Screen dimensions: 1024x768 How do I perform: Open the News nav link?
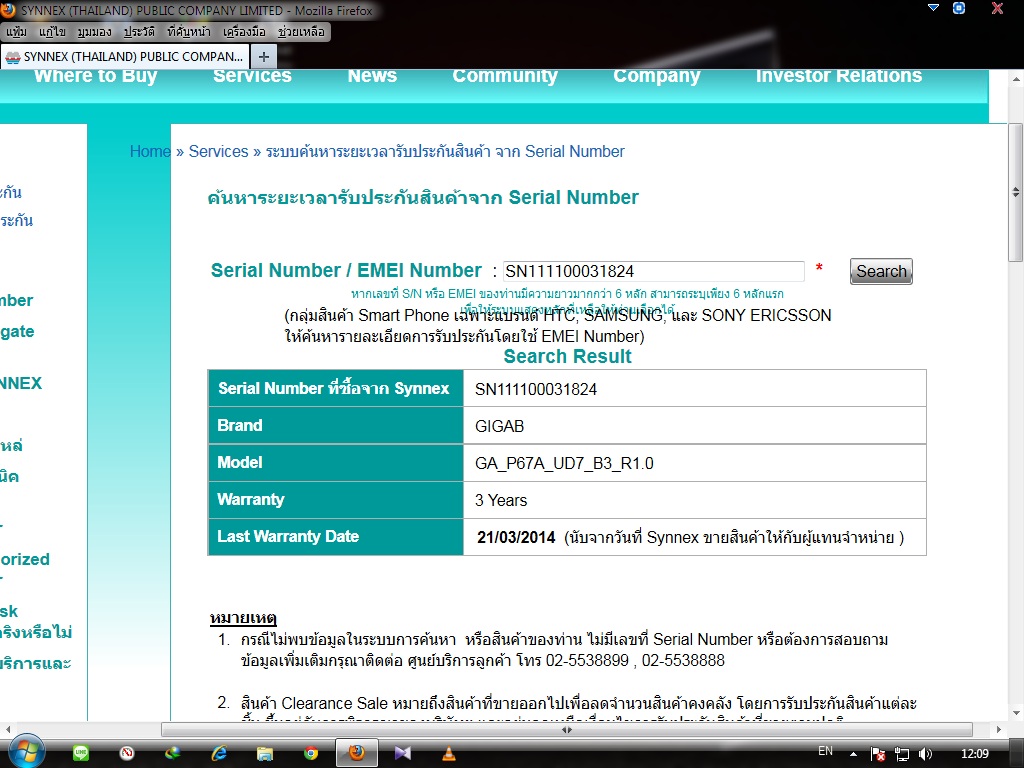coord(372,76)
